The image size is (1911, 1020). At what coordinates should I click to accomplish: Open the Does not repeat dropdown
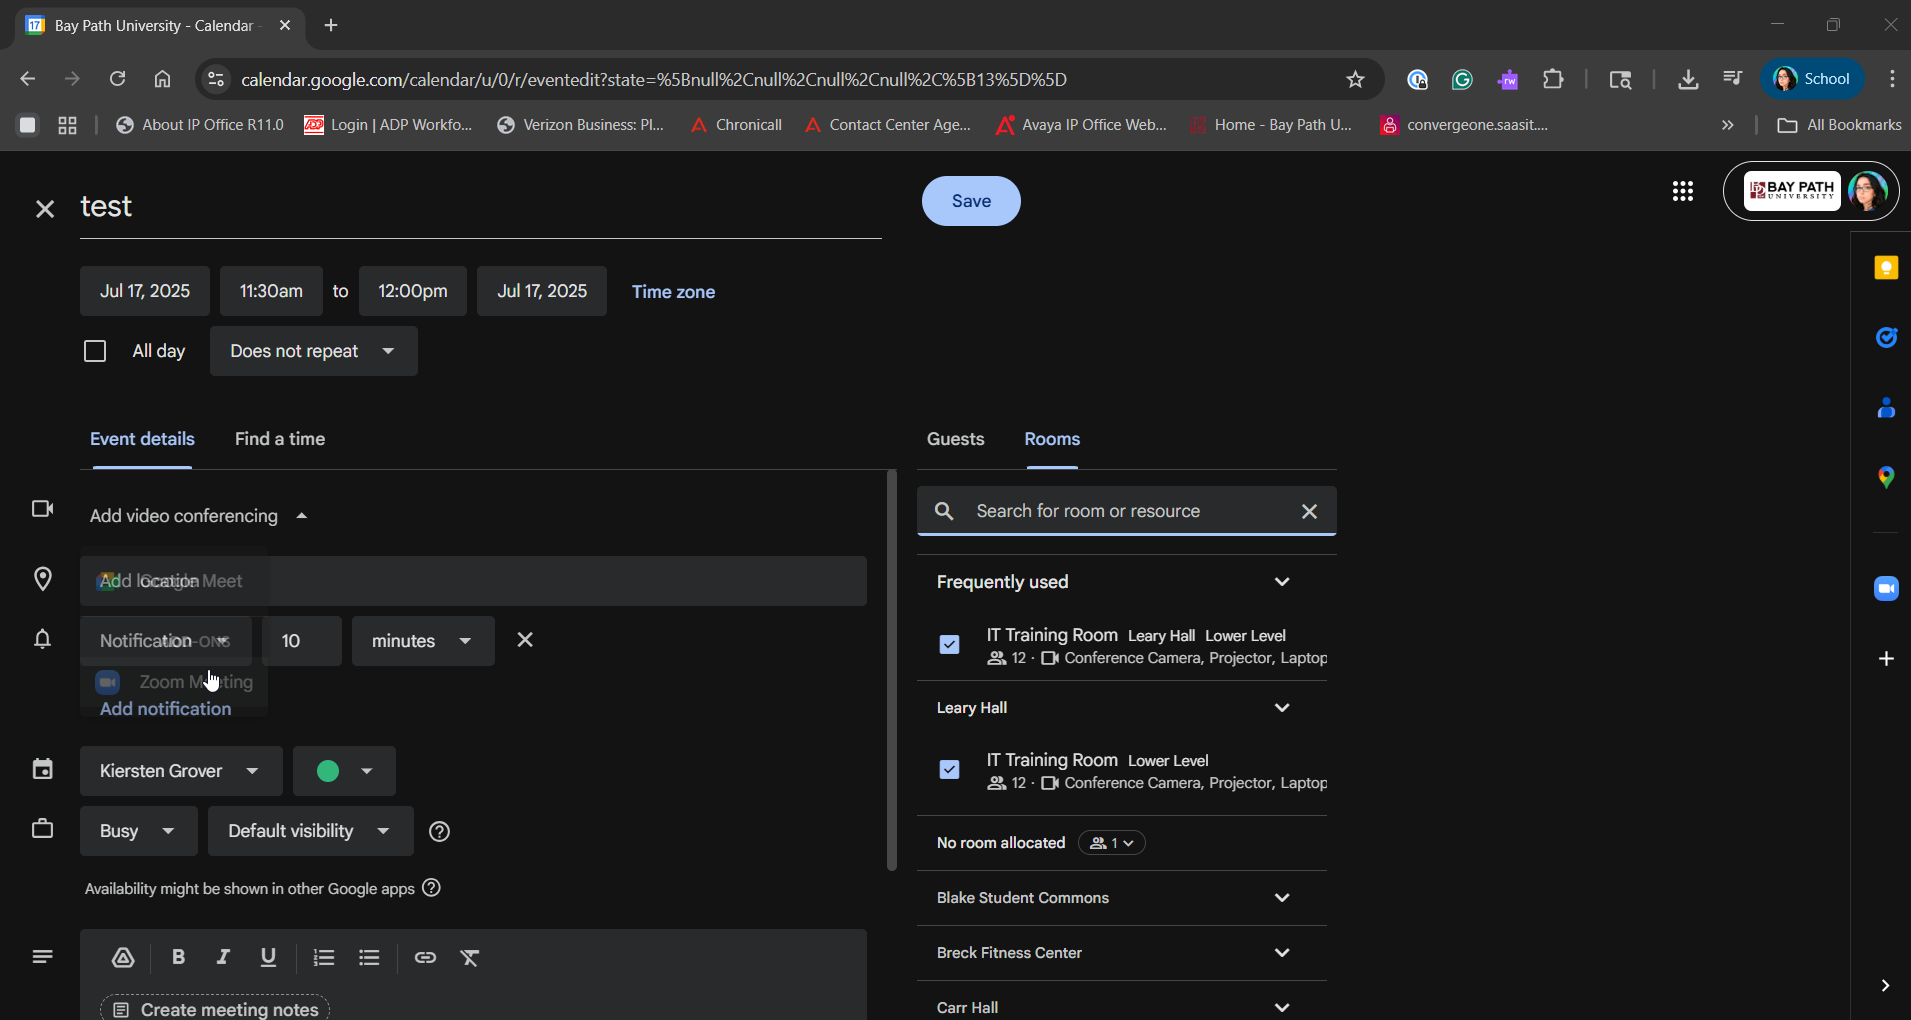313,351
